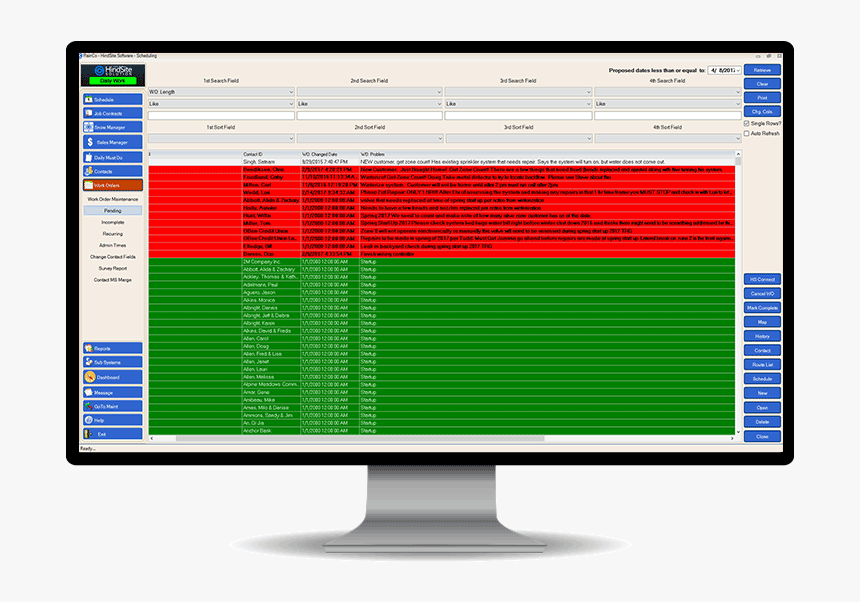The width and height of the screenshot is (860, 602).
Task: Select the red 'Miller, Tom' work order row
Action: click(x=442, y=223)
